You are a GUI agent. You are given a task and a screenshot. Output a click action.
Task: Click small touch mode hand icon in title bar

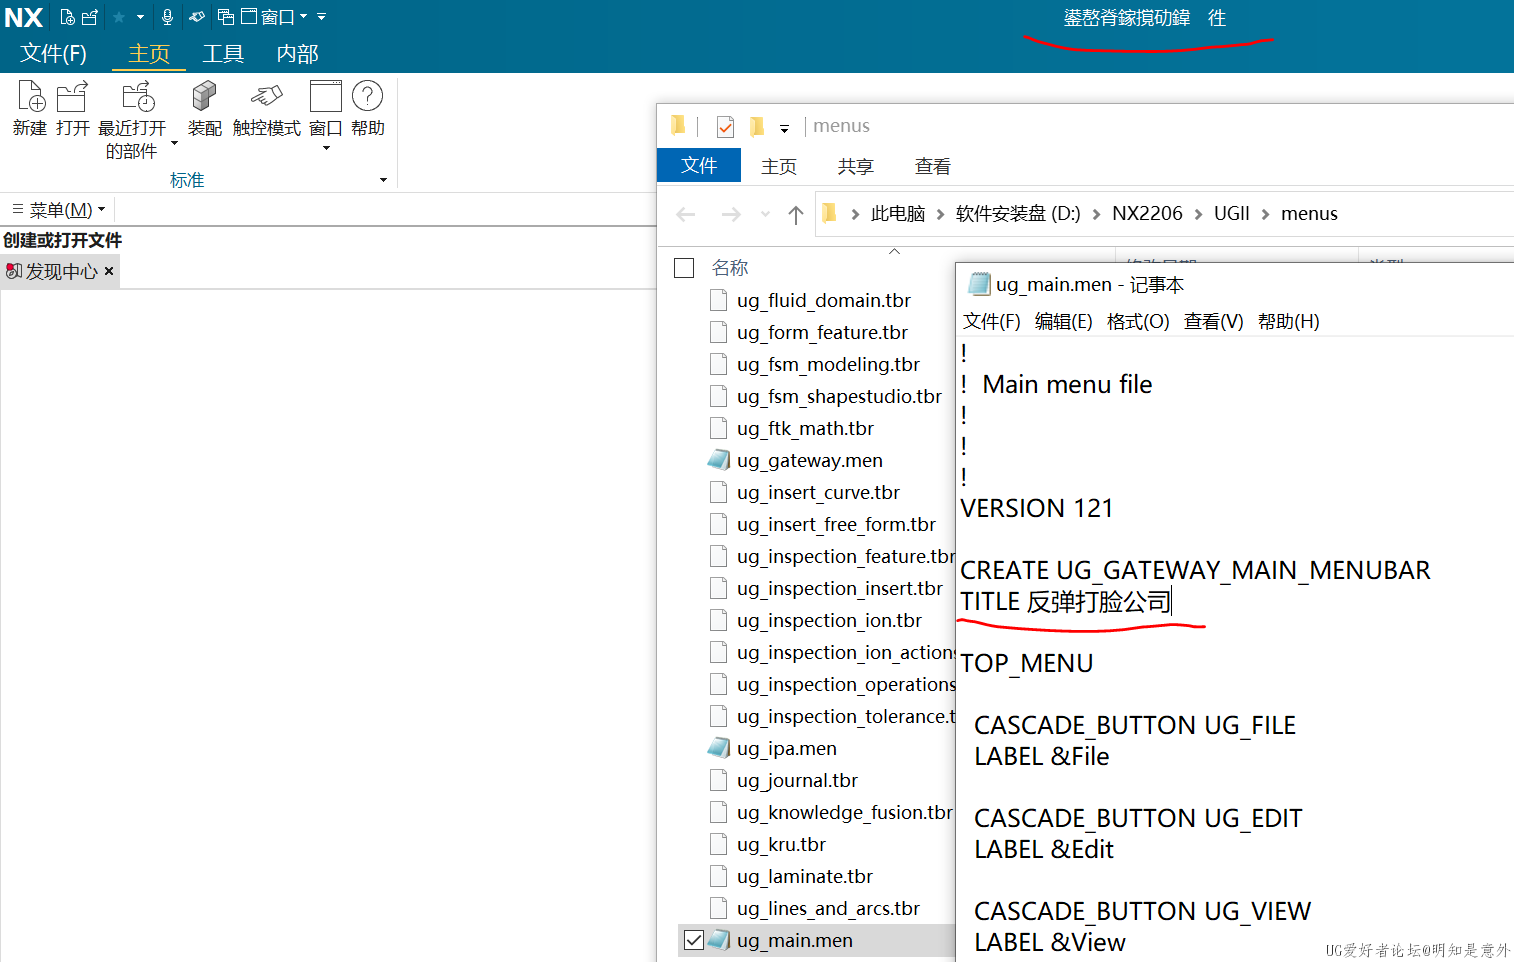(197, 17)
